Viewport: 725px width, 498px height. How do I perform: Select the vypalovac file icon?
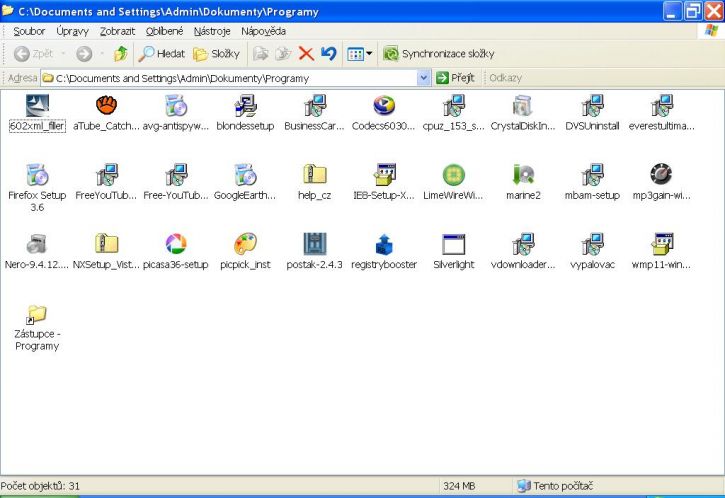[592, 244]
